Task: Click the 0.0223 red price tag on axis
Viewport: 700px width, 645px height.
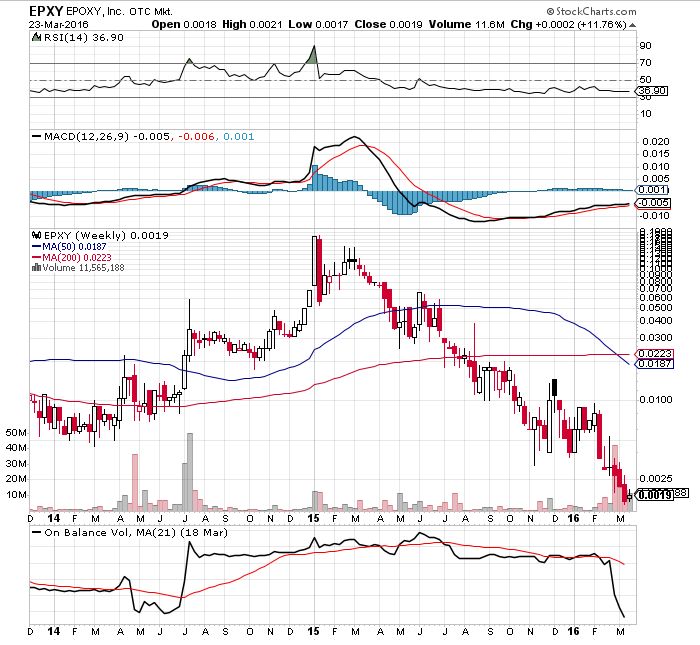Action: (654, 354)
